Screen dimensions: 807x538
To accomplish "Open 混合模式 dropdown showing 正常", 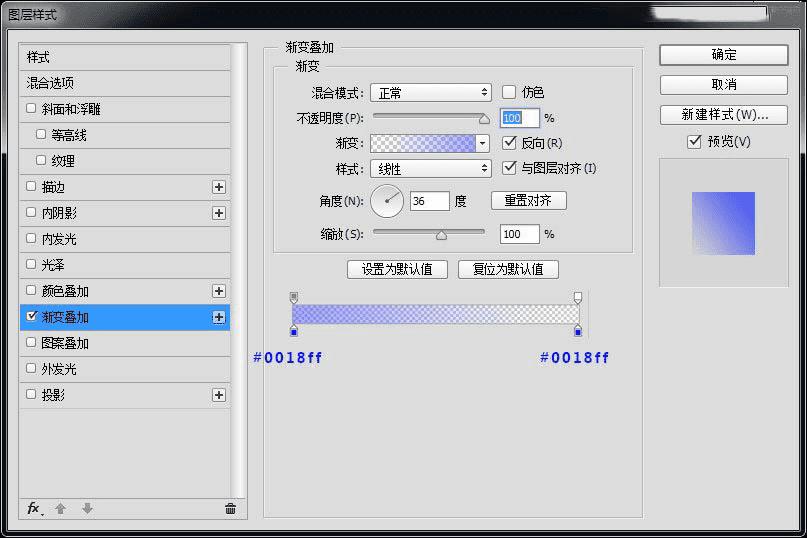I will [431, 93].
